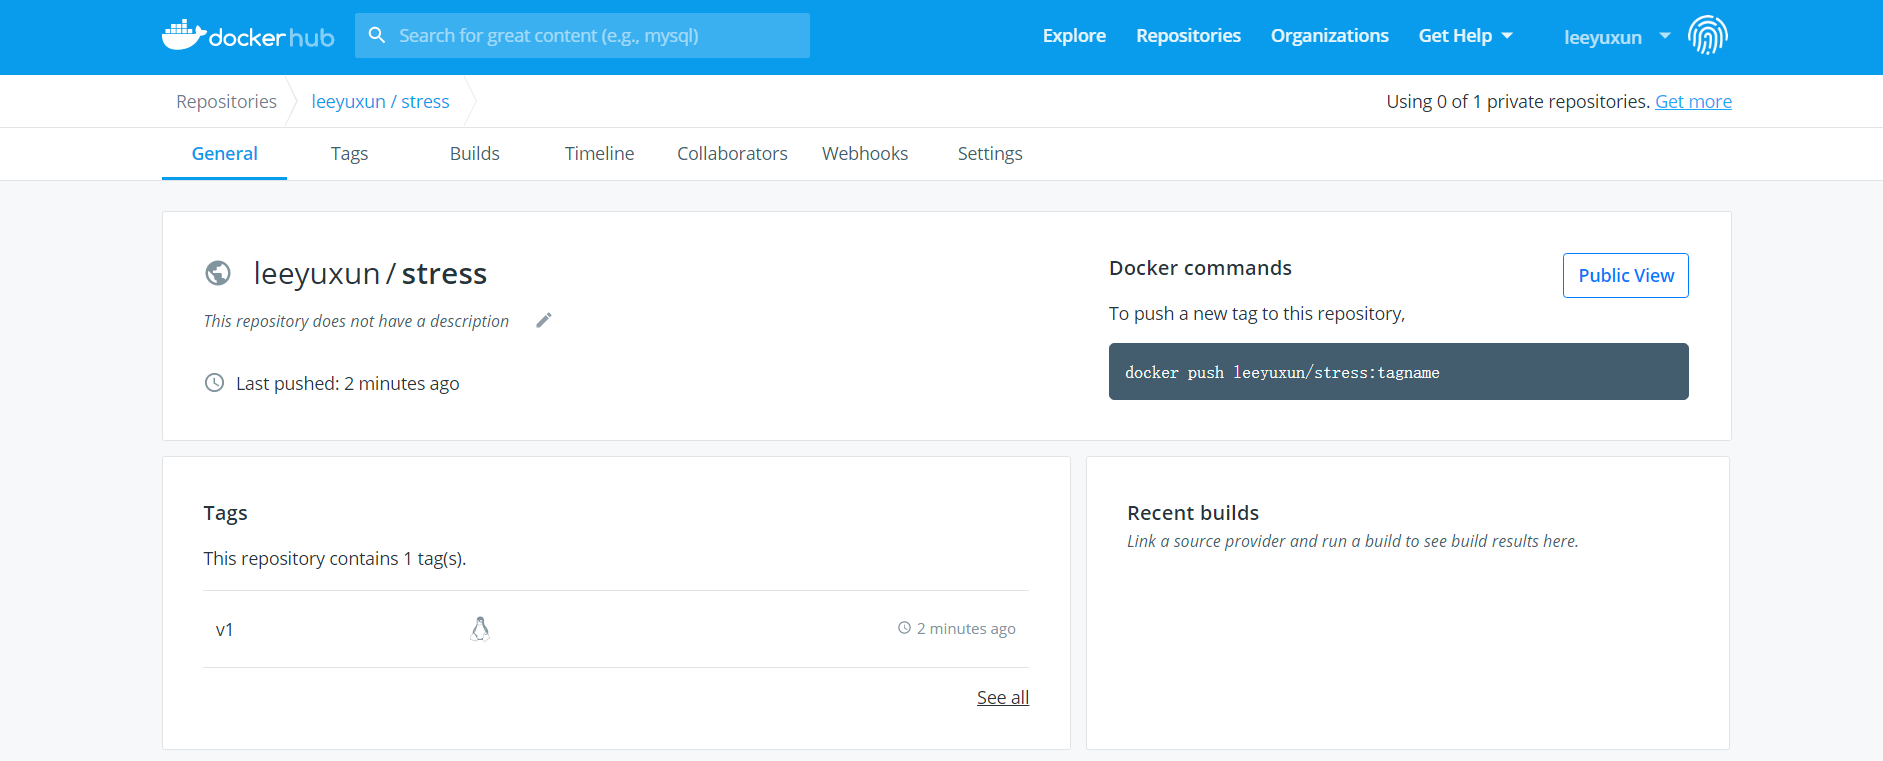Image resolution: width=1883 pixels, height=761 pixels.
Task: Open the Timeline tab
Action: coord(599,154)
